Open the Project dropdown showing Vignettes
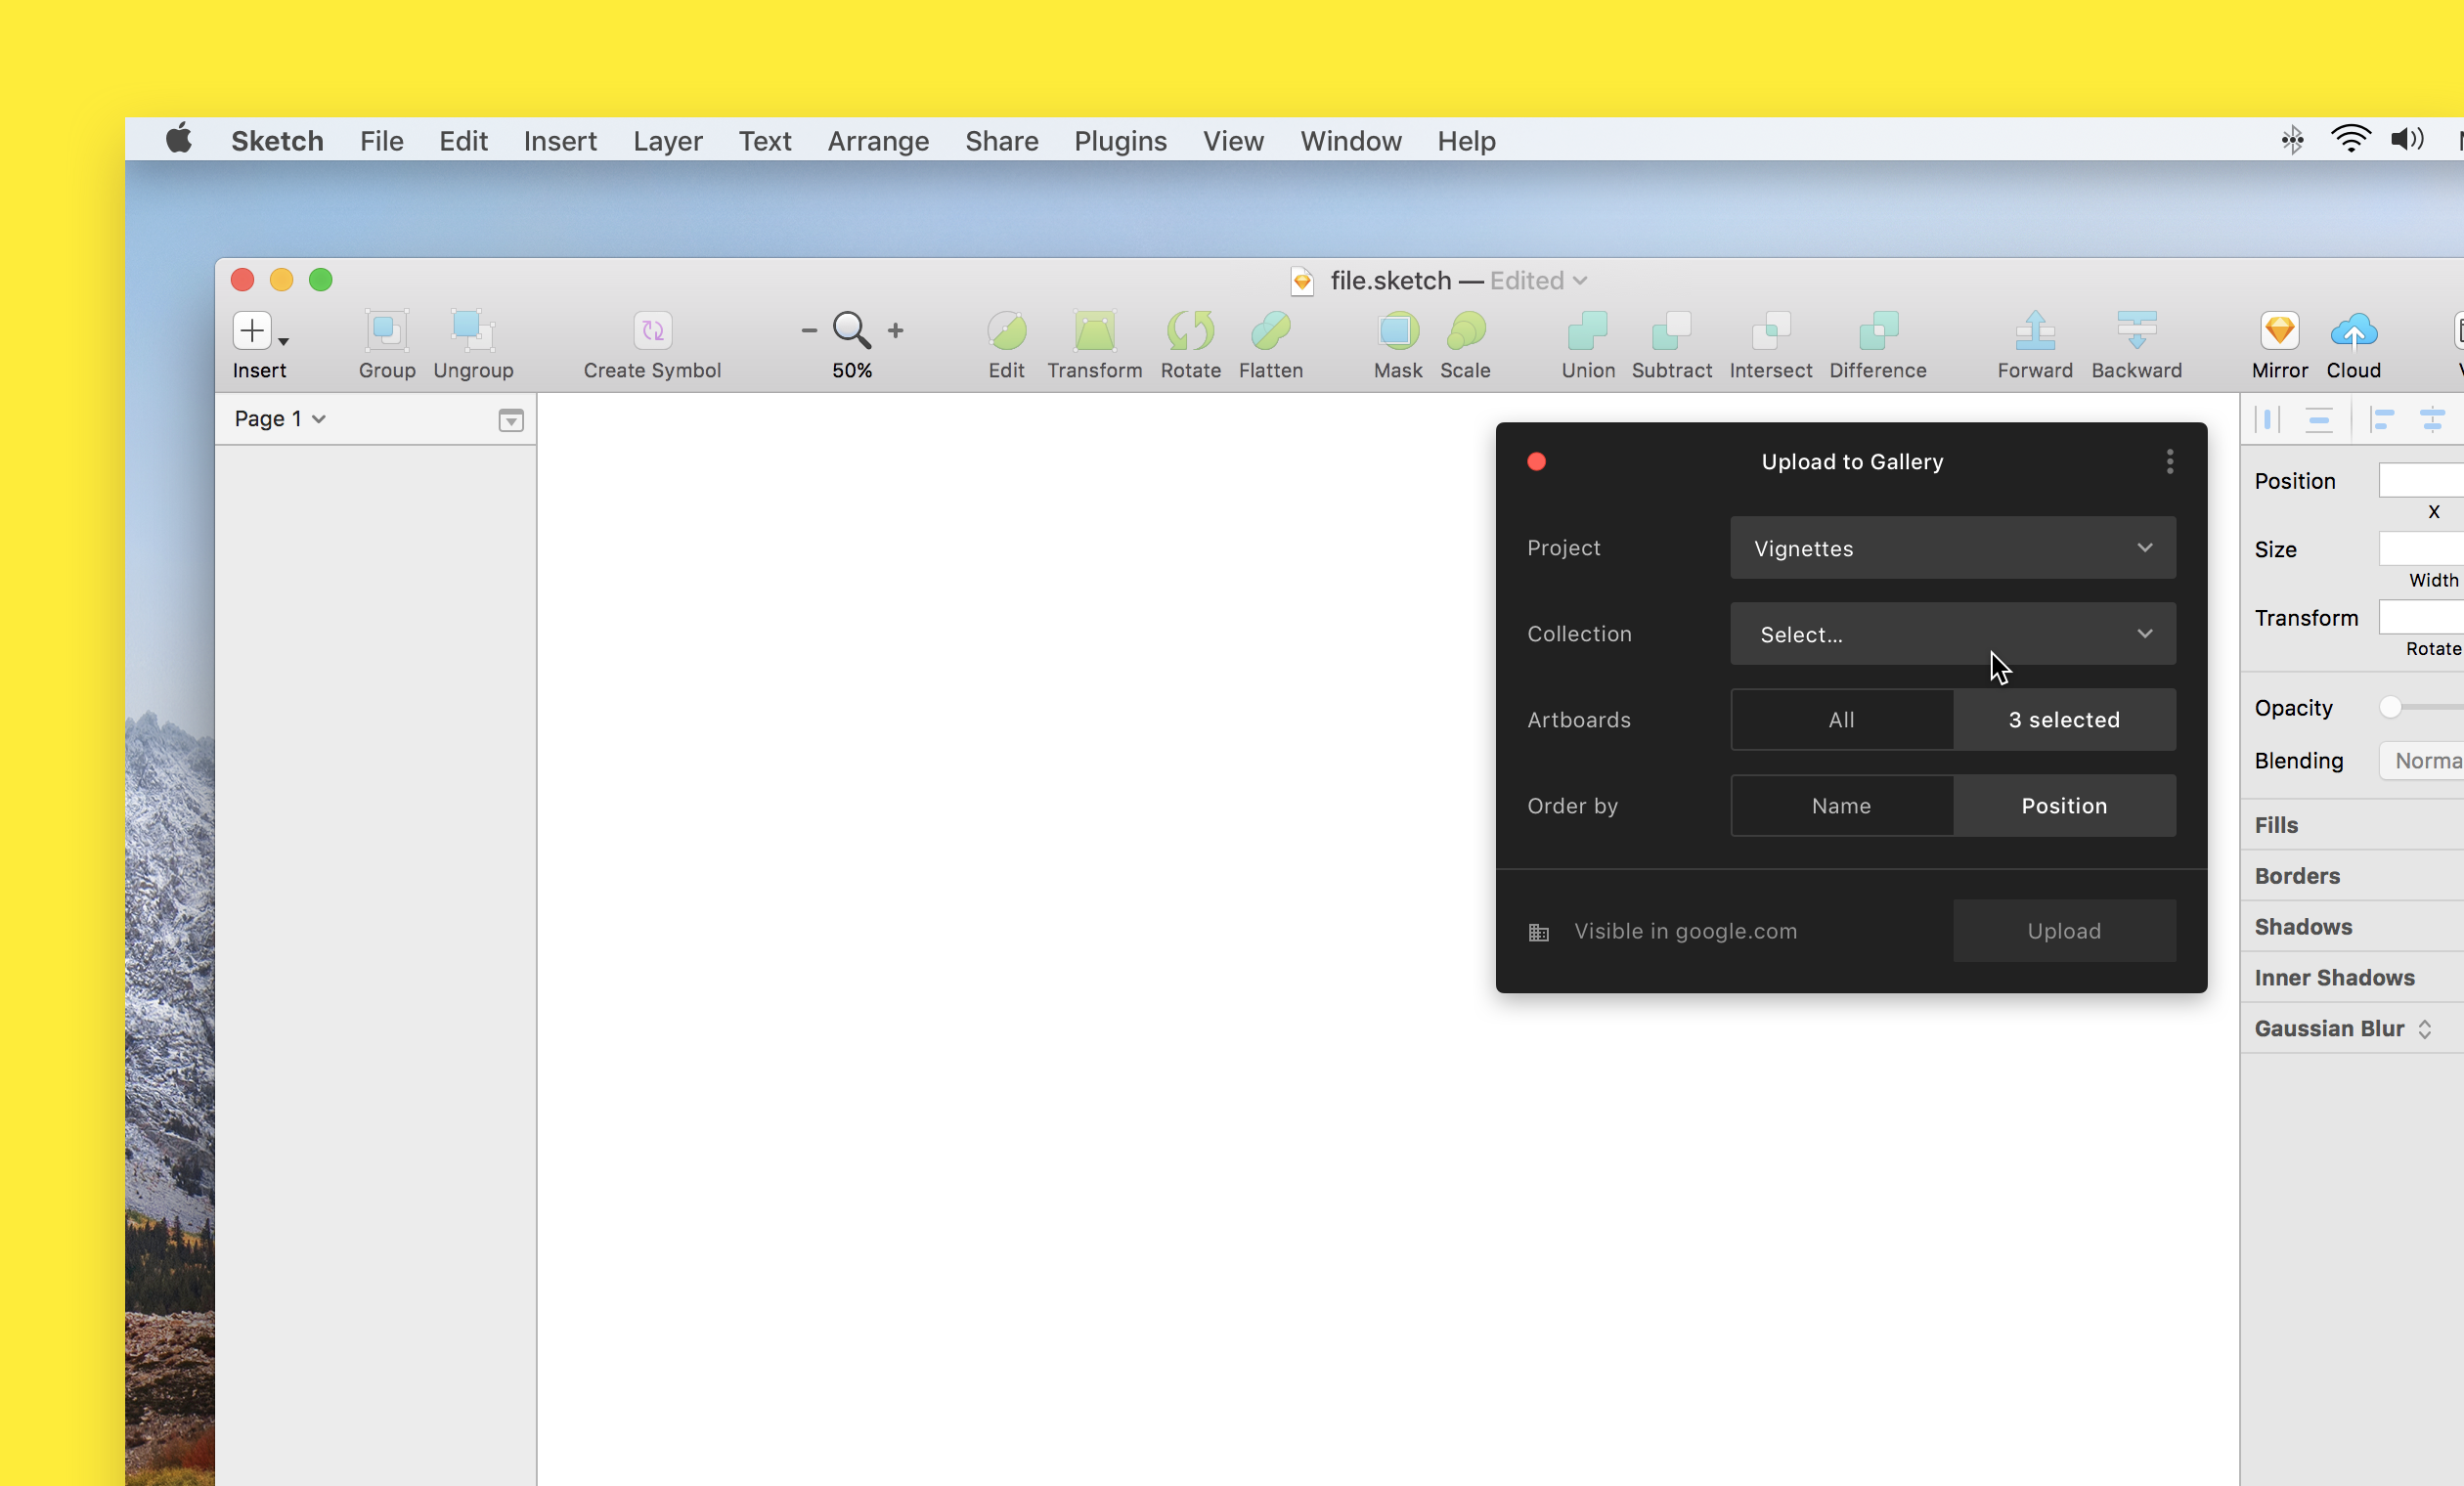Viewport: 2464px width, 1486px height. [x=1952, y=547]
